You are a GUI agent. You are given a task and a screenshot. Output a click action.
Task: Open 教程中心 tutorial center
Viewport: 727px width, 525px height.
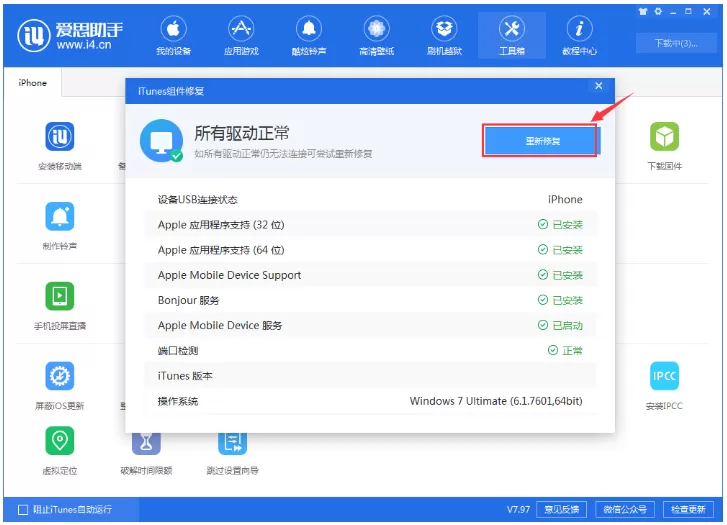(x=579, y=36)
